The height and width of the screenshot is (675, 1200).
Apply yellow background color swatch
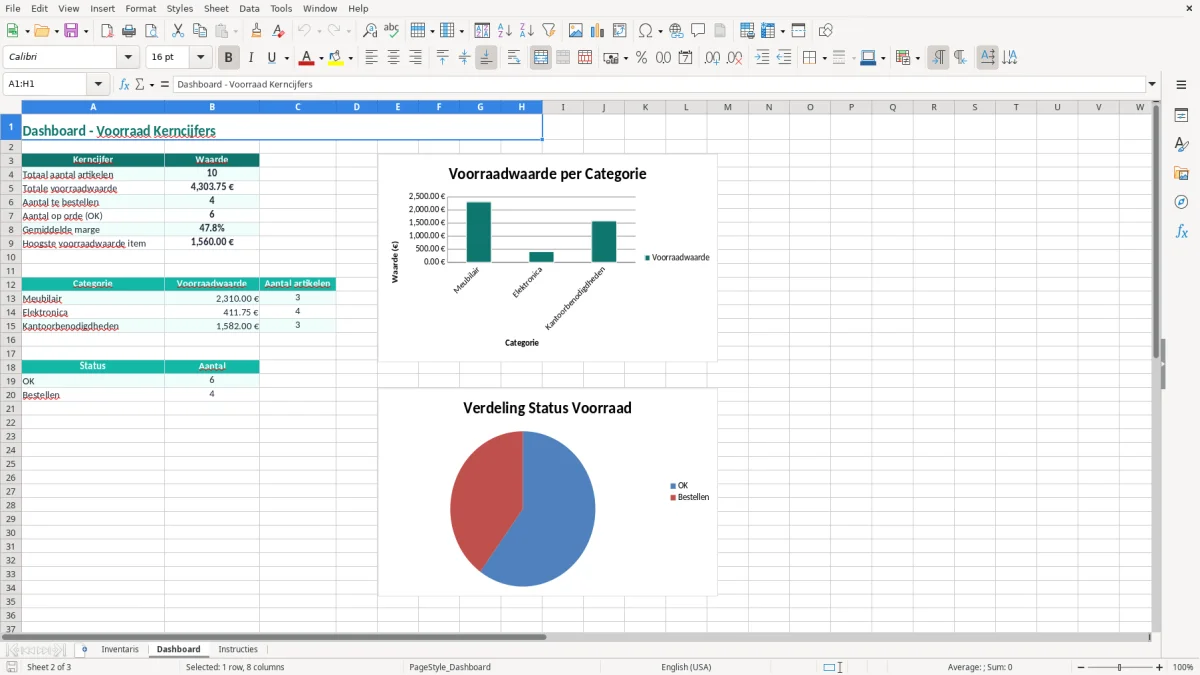336,58
